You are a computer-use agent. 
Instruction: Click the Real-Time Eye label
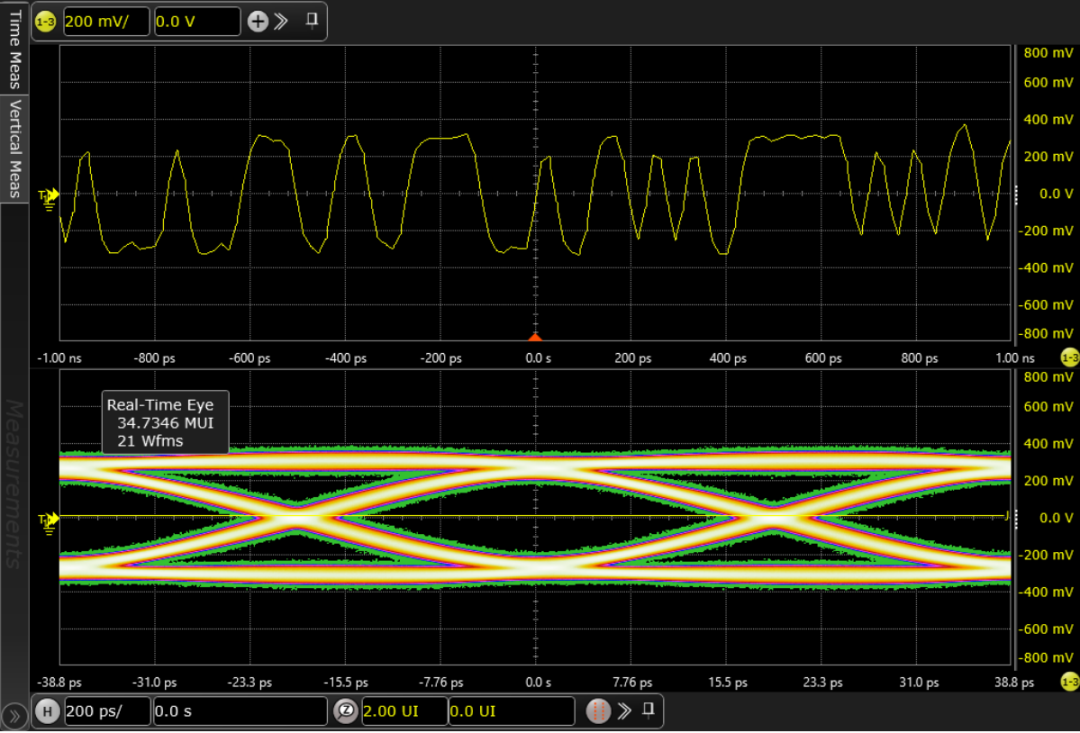[160, 405]
